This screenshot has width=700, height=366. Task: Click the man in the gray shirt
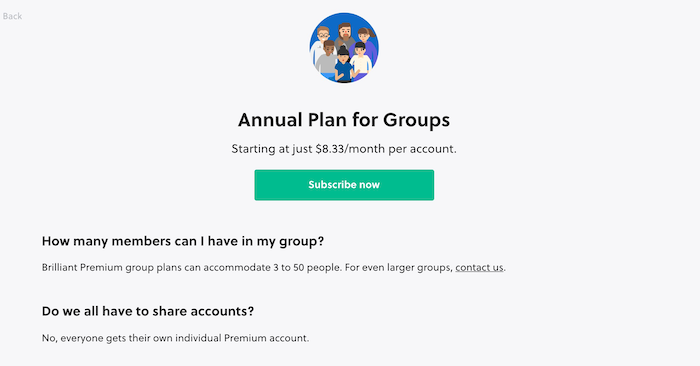327,58
